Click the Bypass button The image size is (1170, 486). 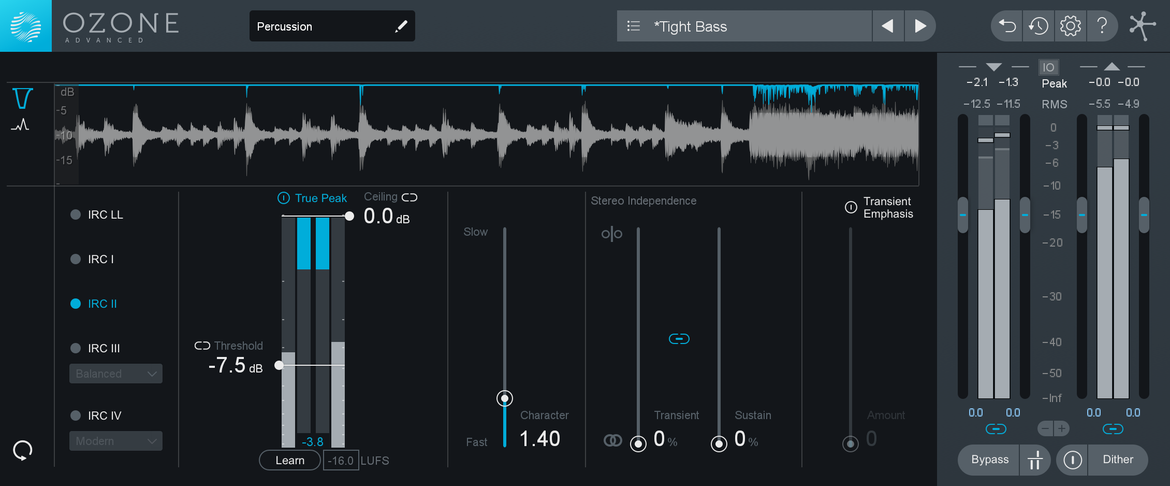[x=989, y=460]
